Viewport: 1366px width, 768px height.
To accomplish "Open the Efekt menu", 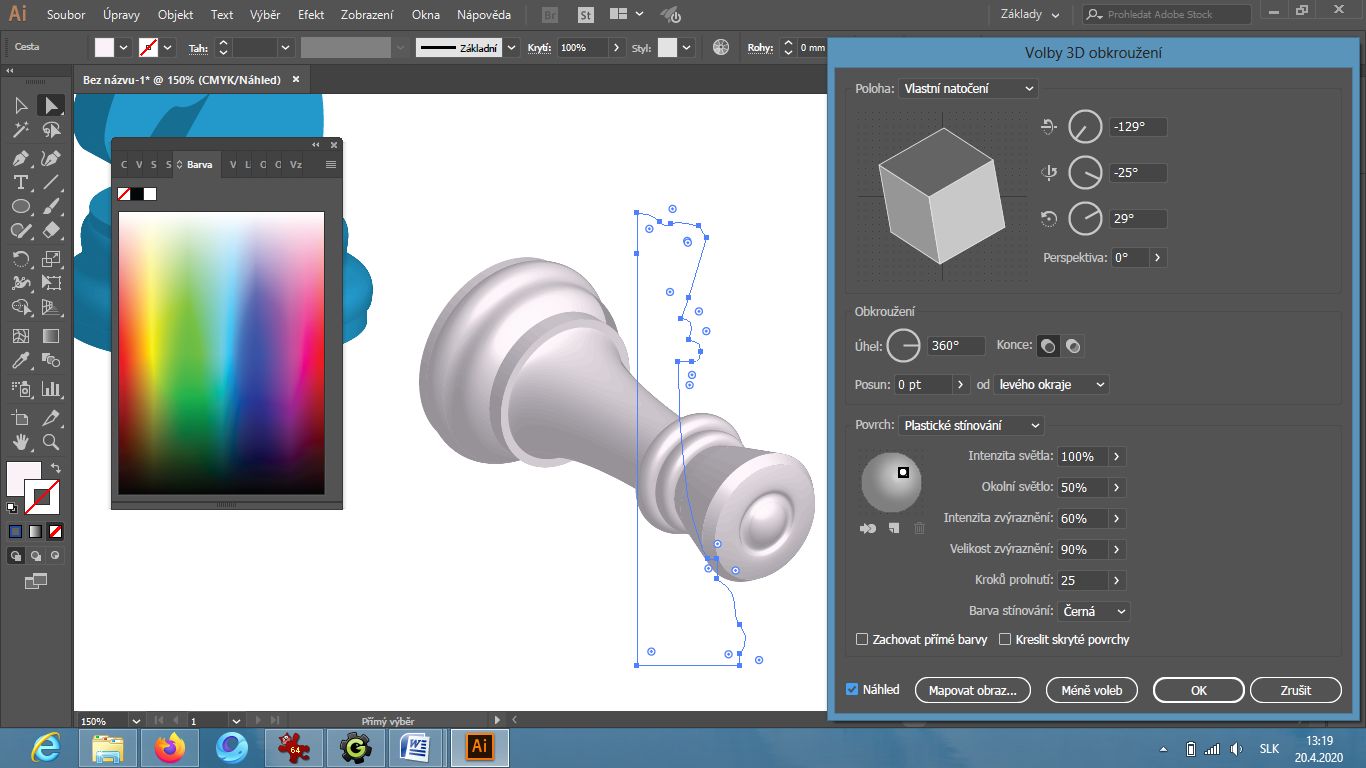I will click(x=310, y=14).
